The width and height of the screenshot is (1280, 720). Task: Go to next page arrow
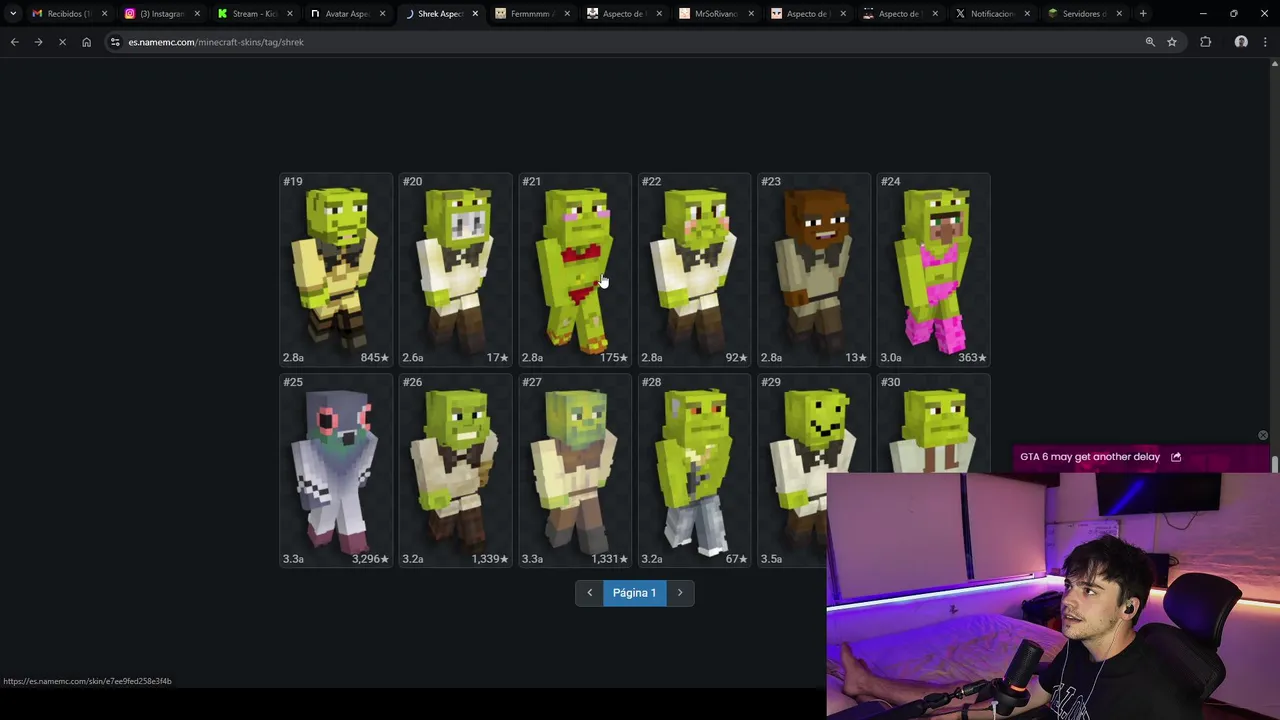(x=680, y=593)
